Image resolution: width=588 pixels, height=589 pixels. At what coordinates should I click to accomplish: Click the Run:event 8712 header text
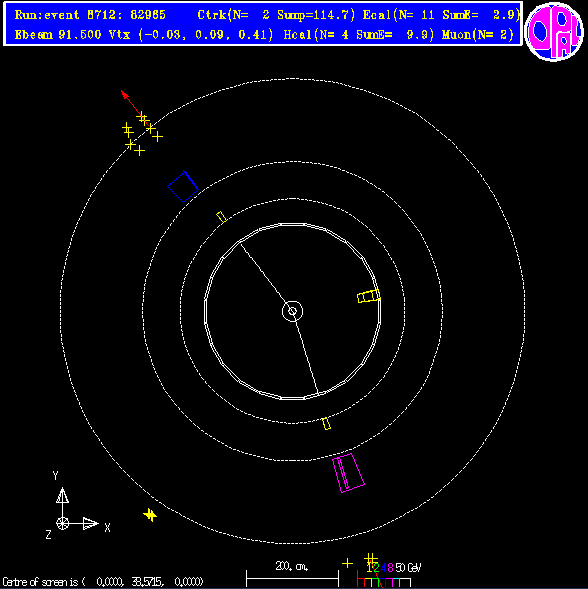click(90, 15)
